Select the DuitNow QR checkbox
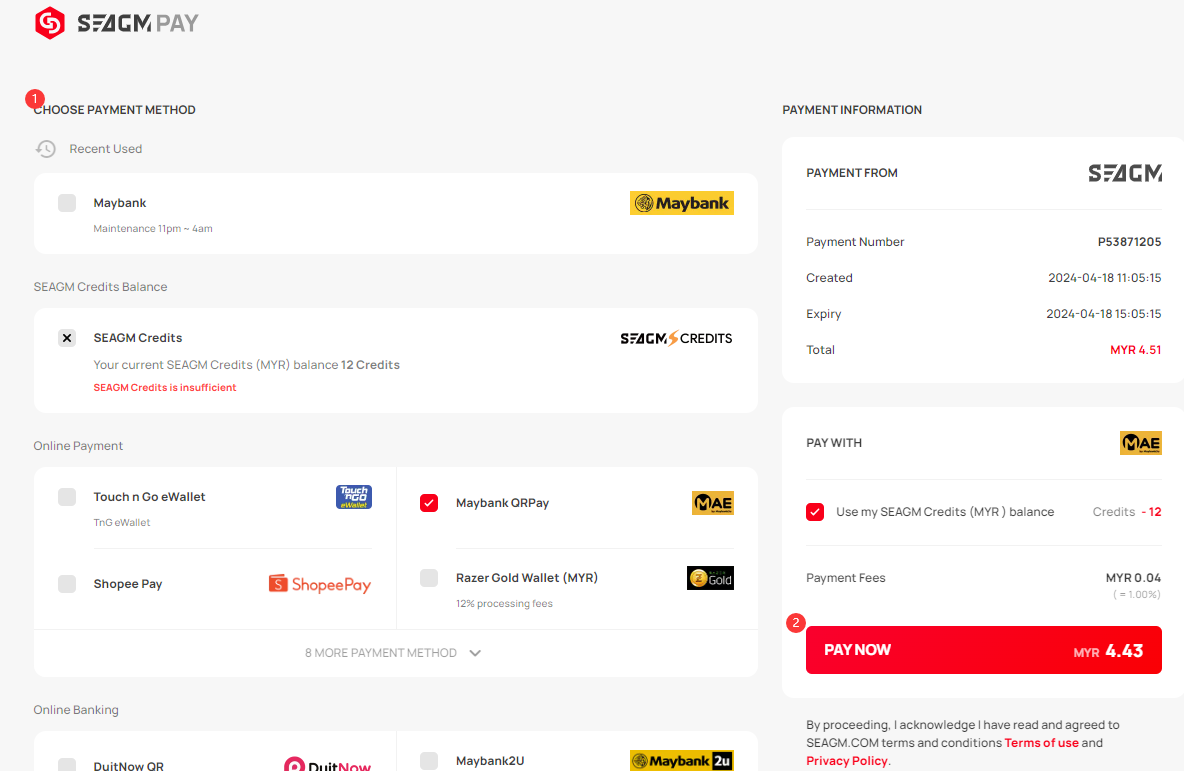1184x771 pixels. [67, 765]
